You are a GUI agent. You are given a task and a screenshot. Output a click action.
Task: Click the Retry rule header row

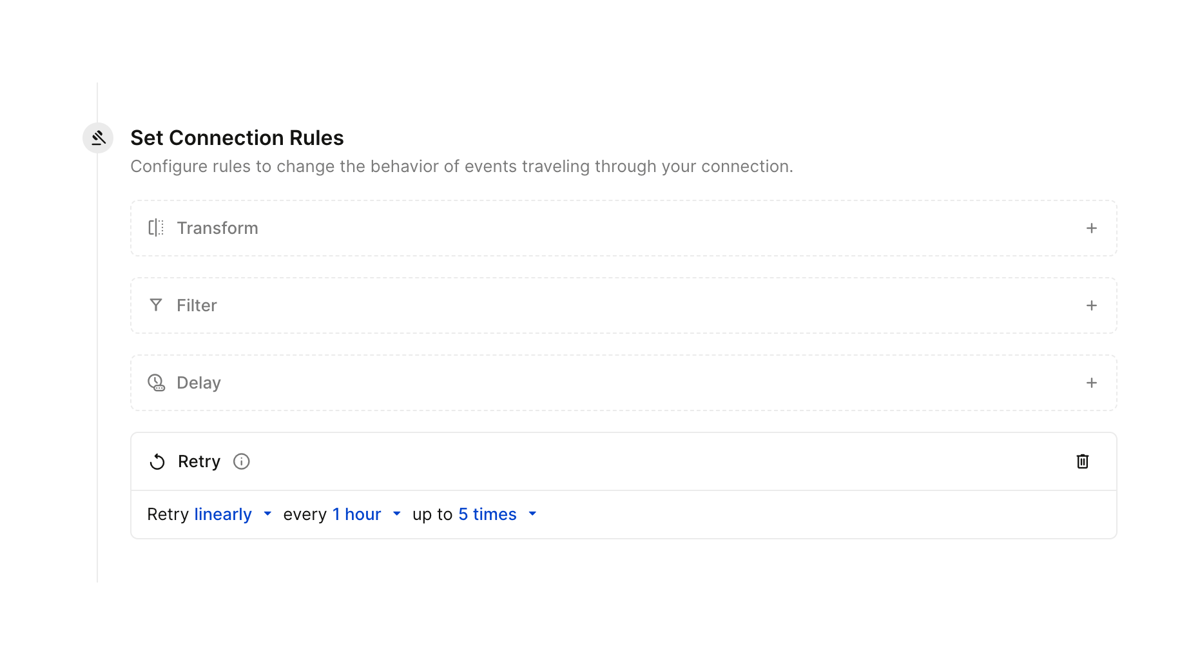600,461
